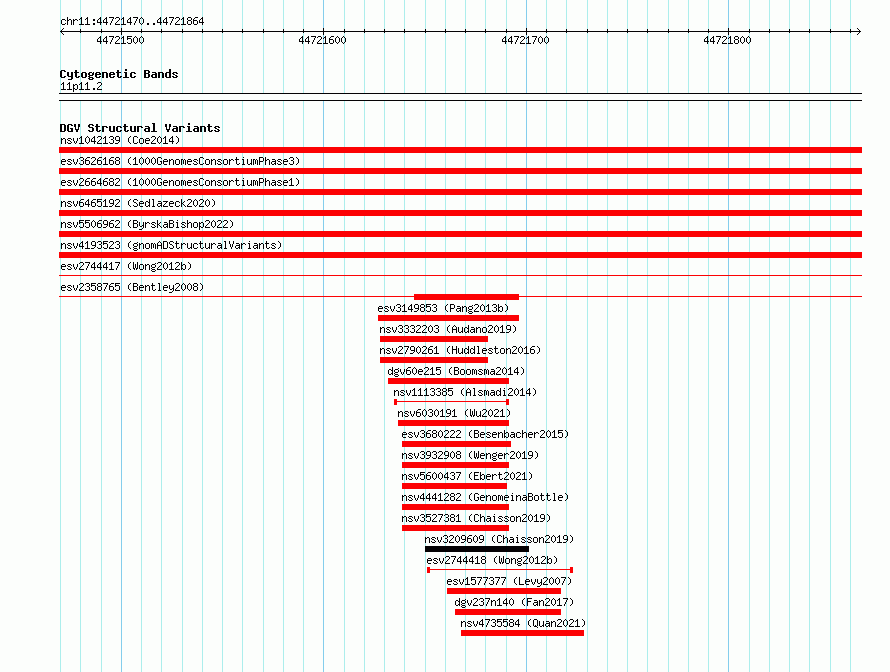The height and width of the screenshot is (672, 890).
Task: Click the nsv5506962 (ByrskaBishop2022) label
Action: (147, 224)
